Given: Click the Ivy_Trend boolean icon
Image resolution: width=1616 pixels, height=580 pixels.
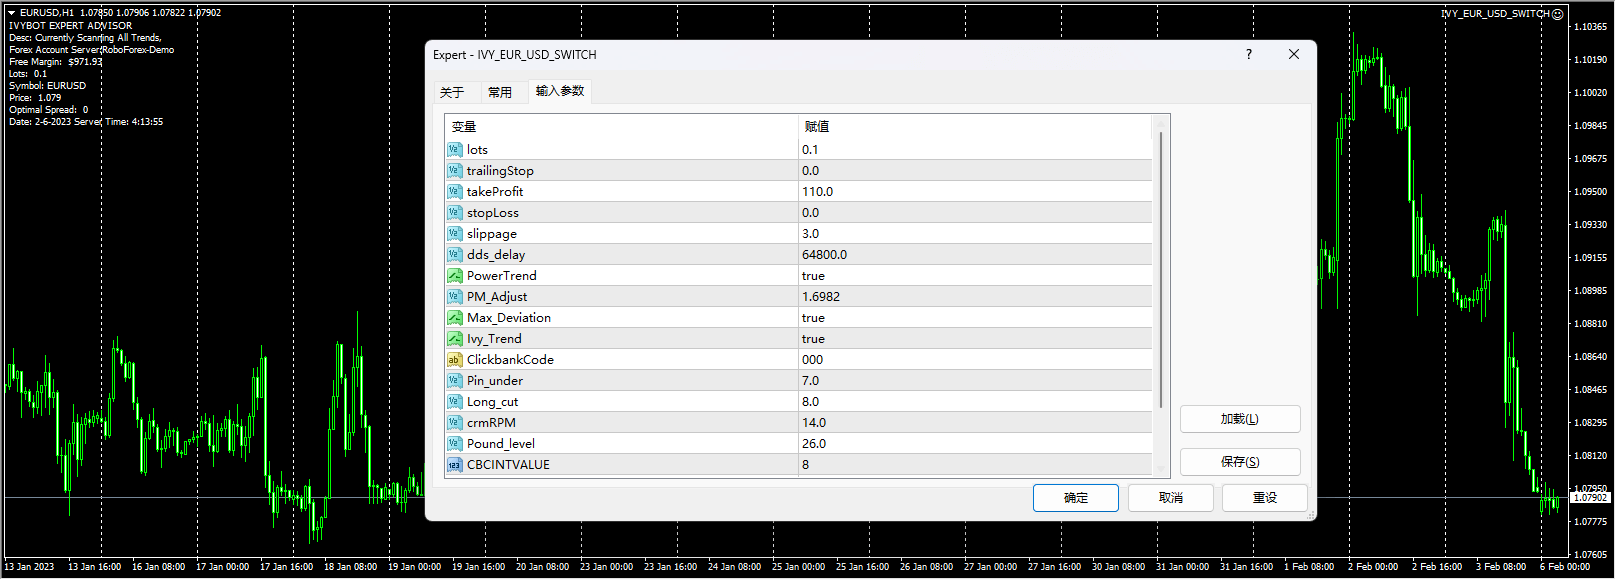Looking at the screenshot, I should tap(455, 338).
